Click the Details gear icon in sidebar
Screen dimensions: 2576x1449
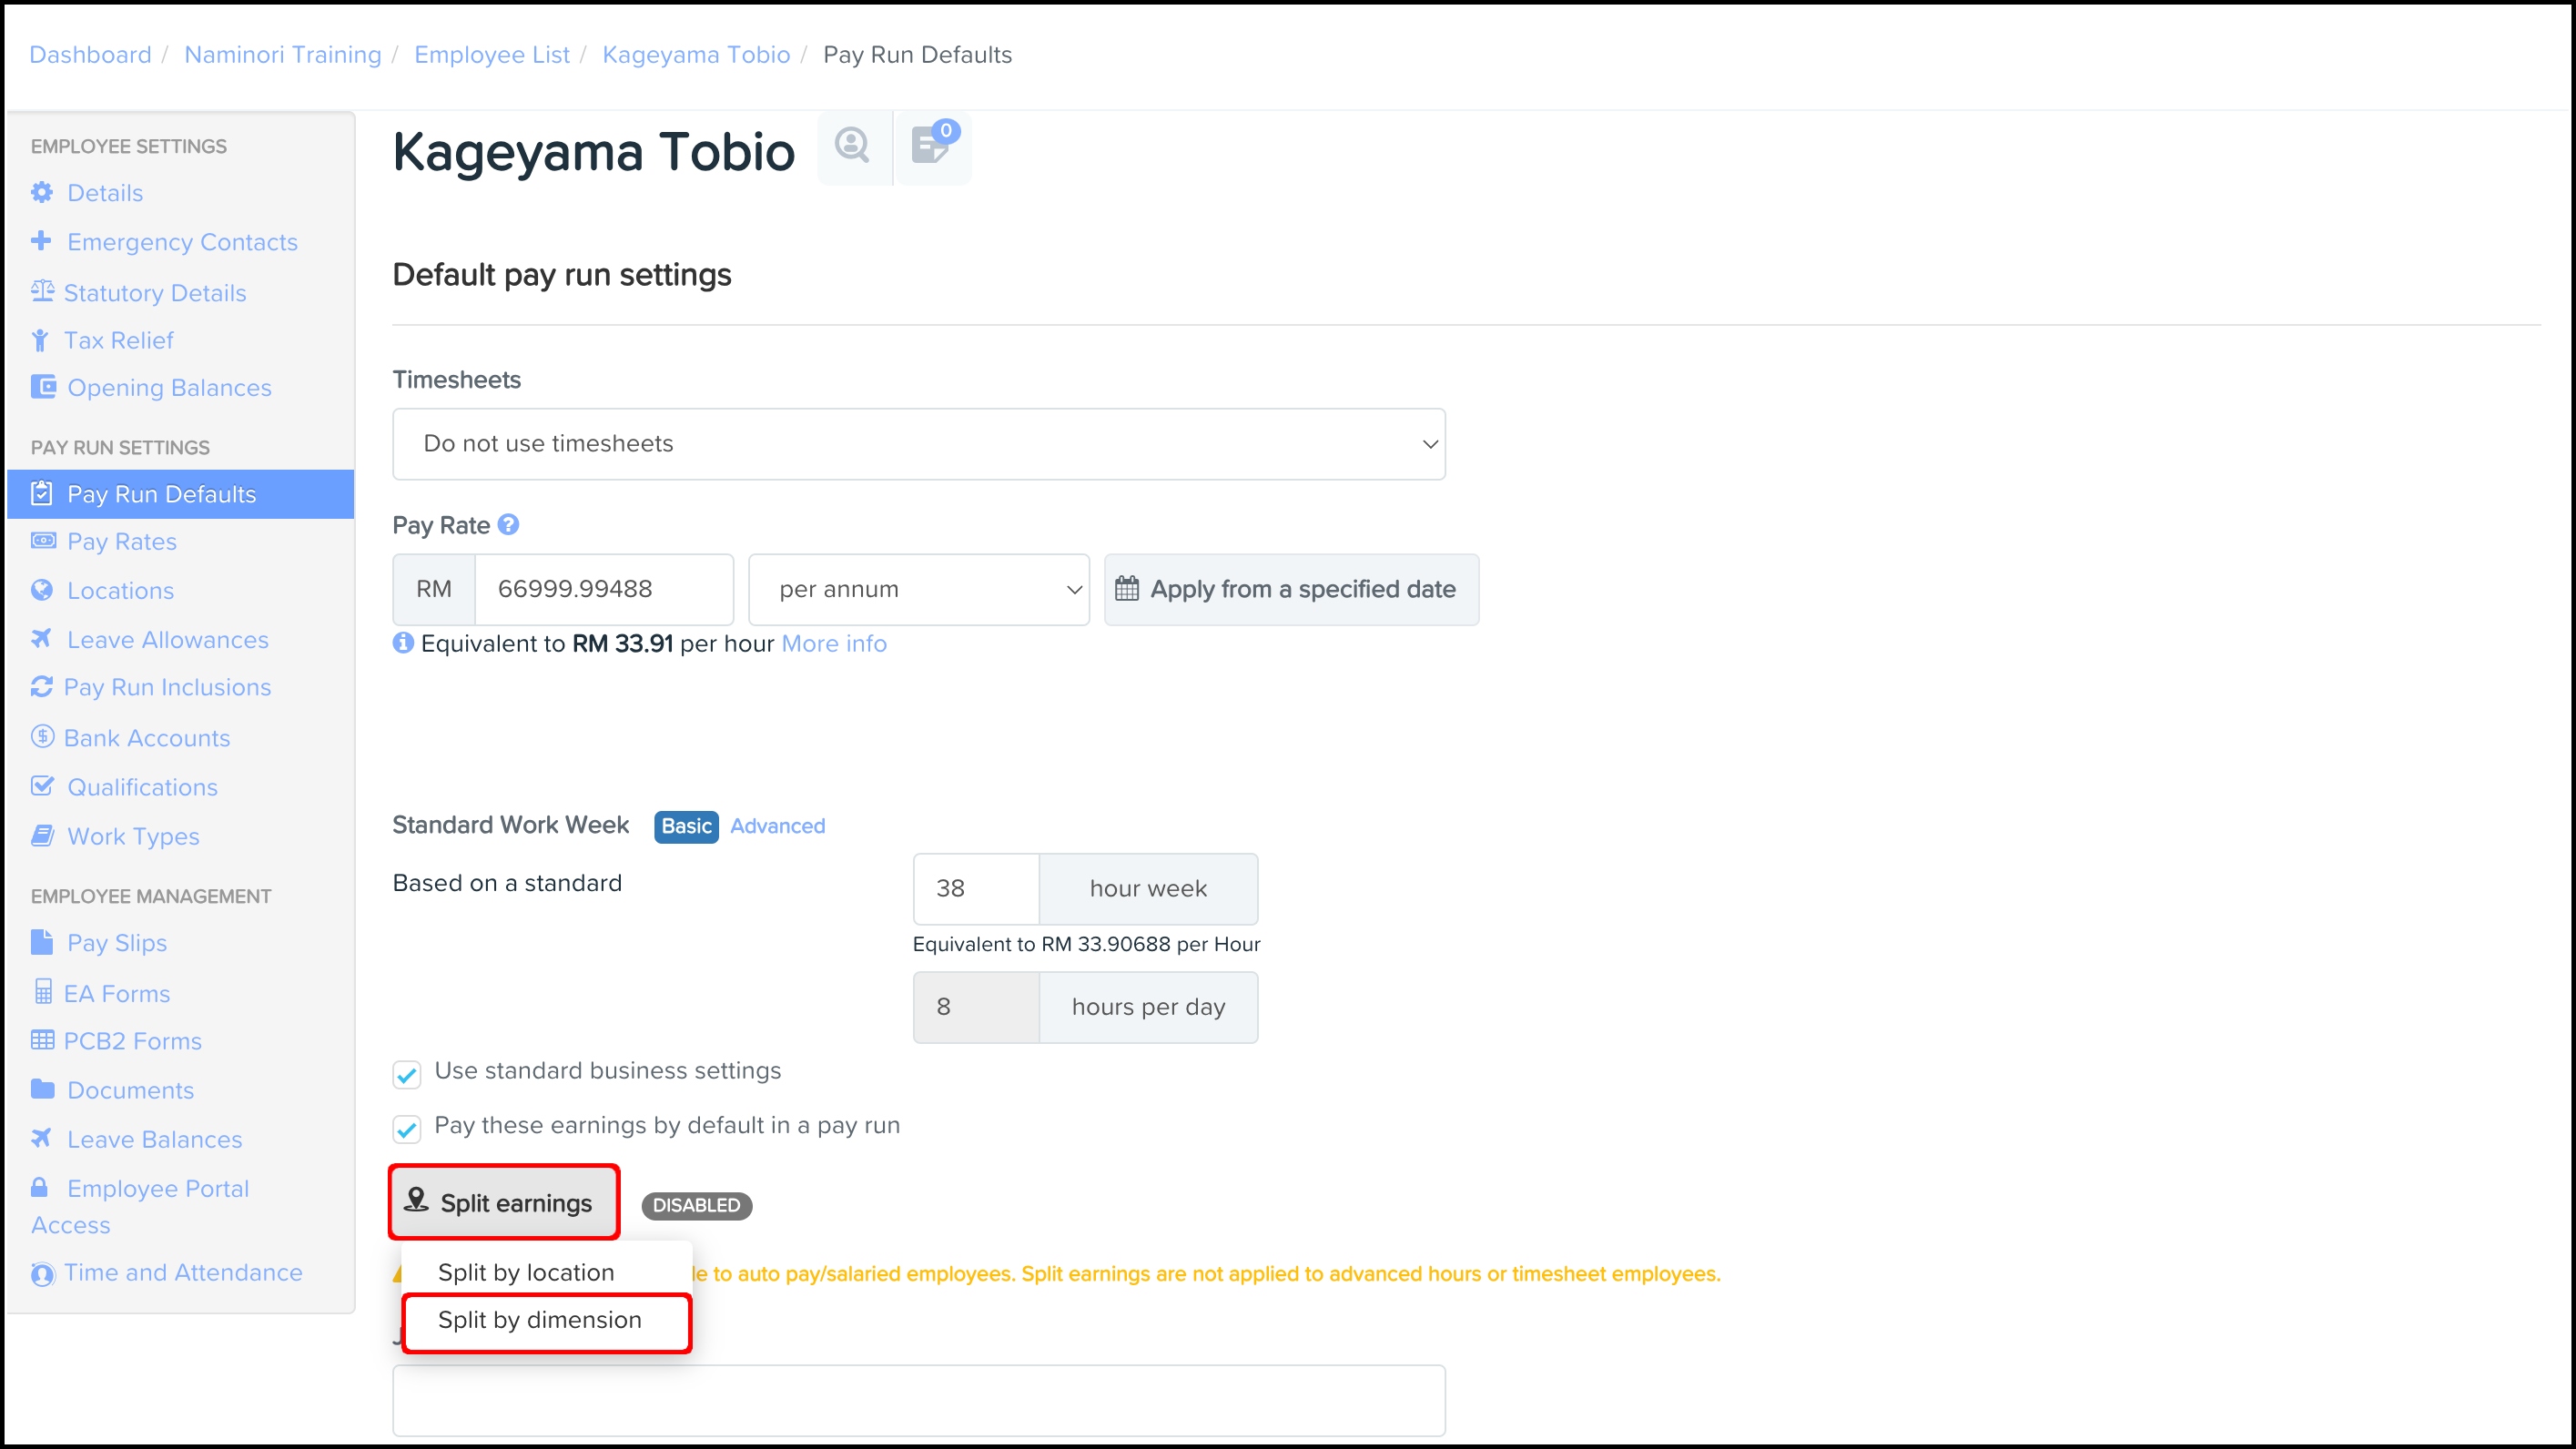(x=42, y=192)
